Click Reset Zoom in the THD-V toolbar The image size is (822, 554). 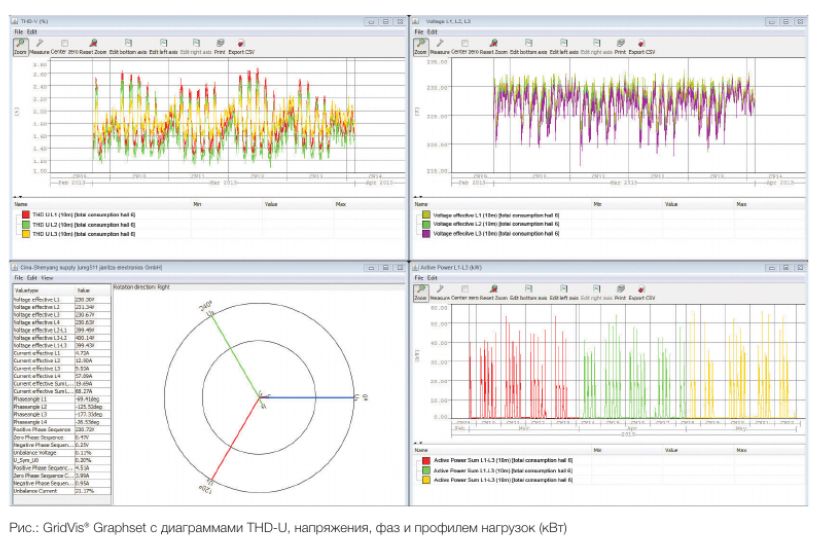pyautogui.click(x=93, y=46)
